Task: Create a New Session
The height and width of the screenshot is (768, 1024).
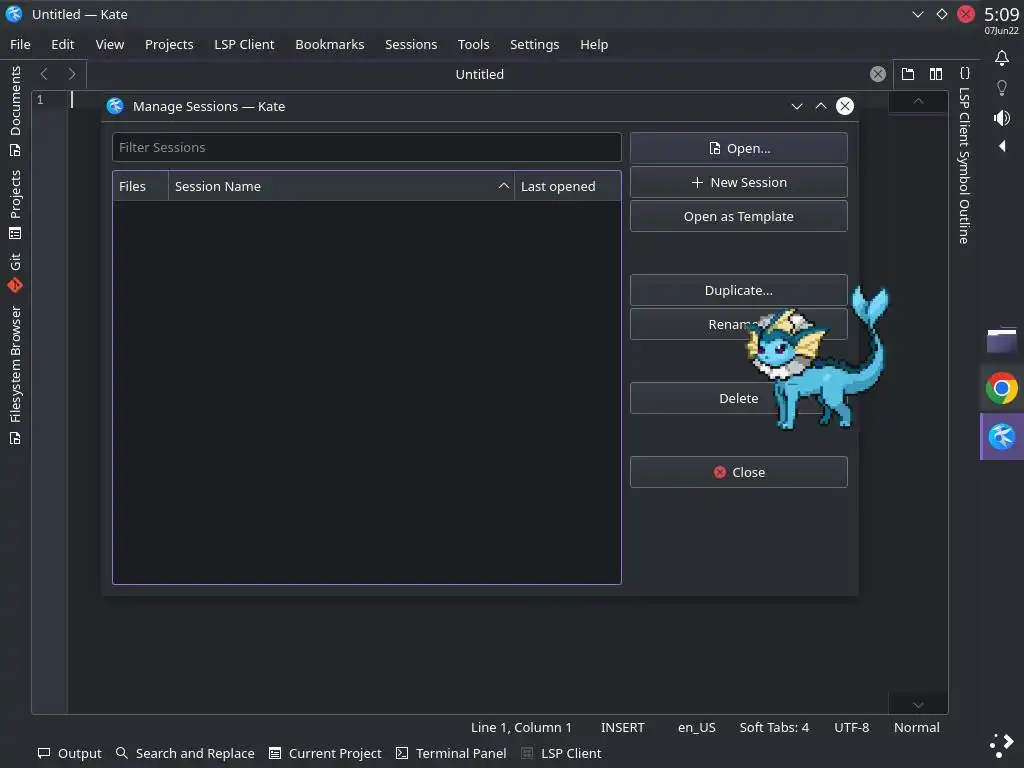Action: [739, 182]
